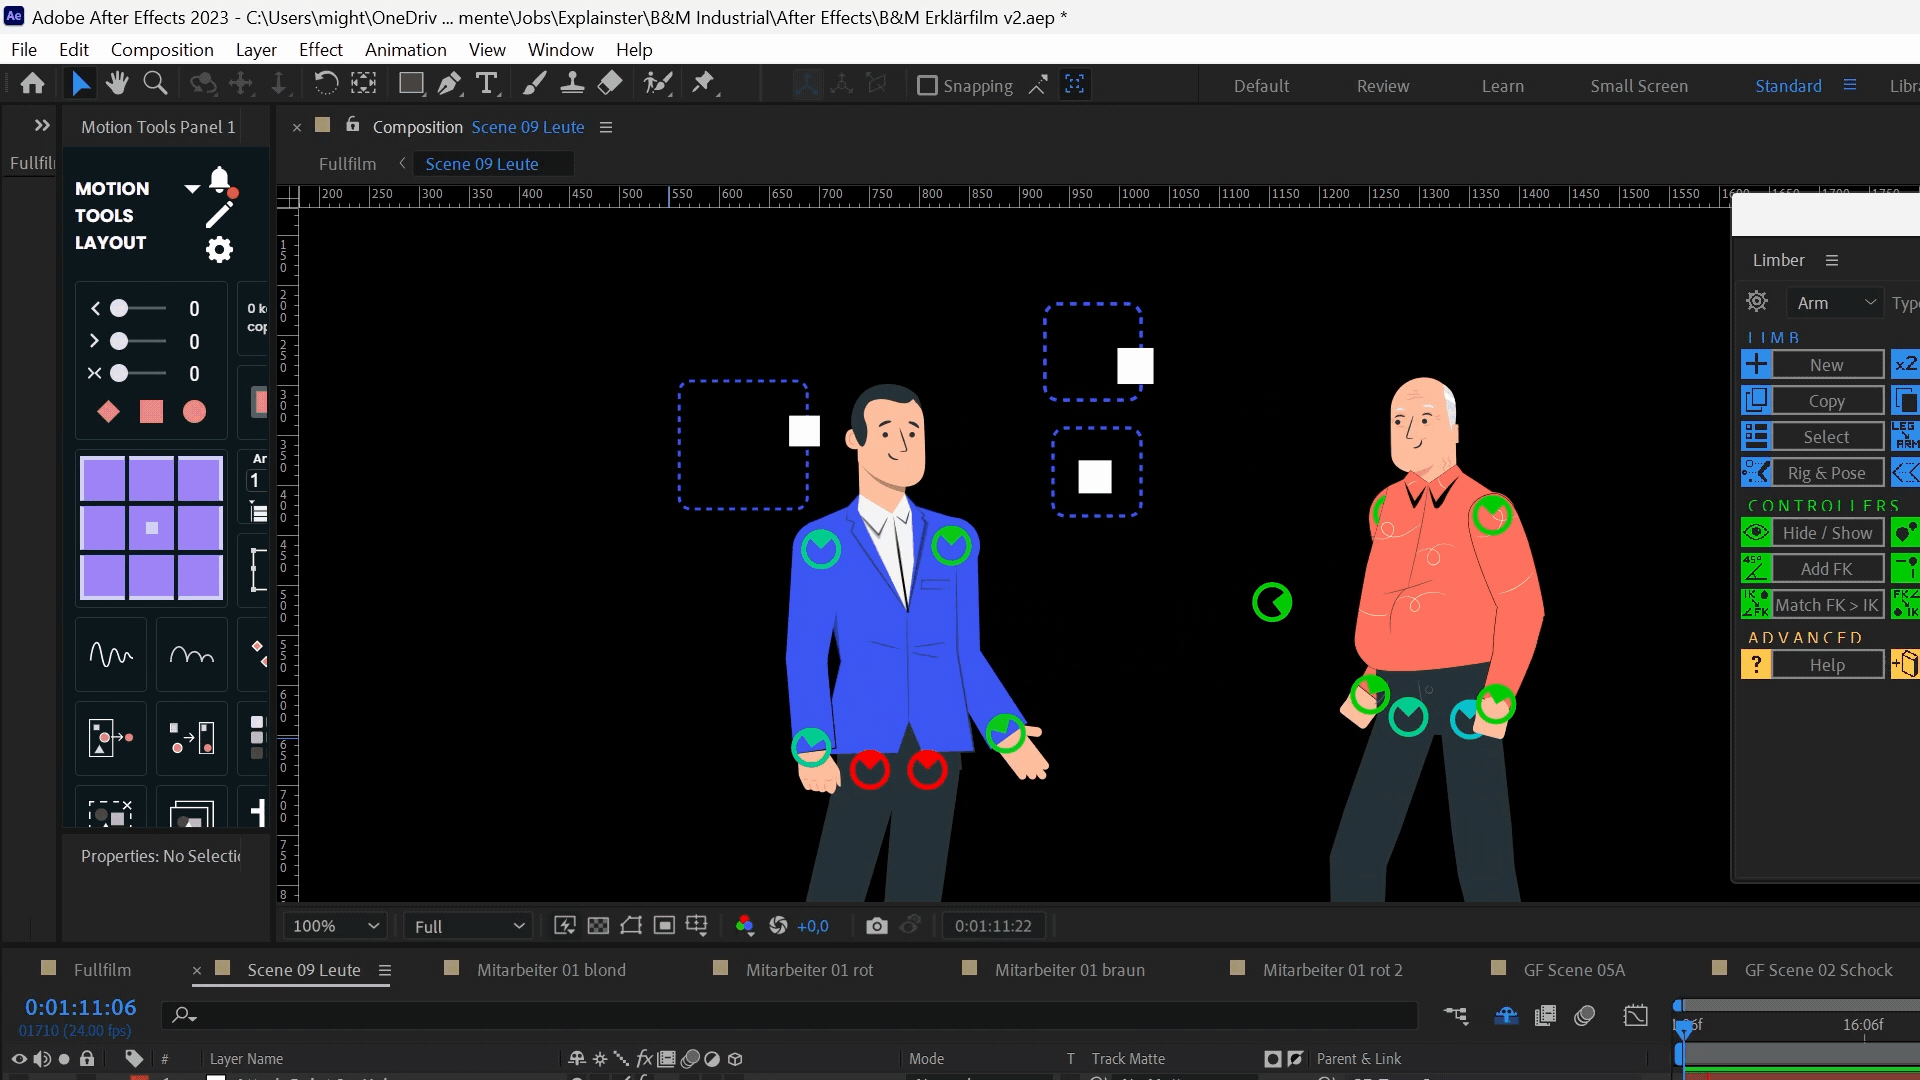Select the Puppet Pin tool

[704, 84]
